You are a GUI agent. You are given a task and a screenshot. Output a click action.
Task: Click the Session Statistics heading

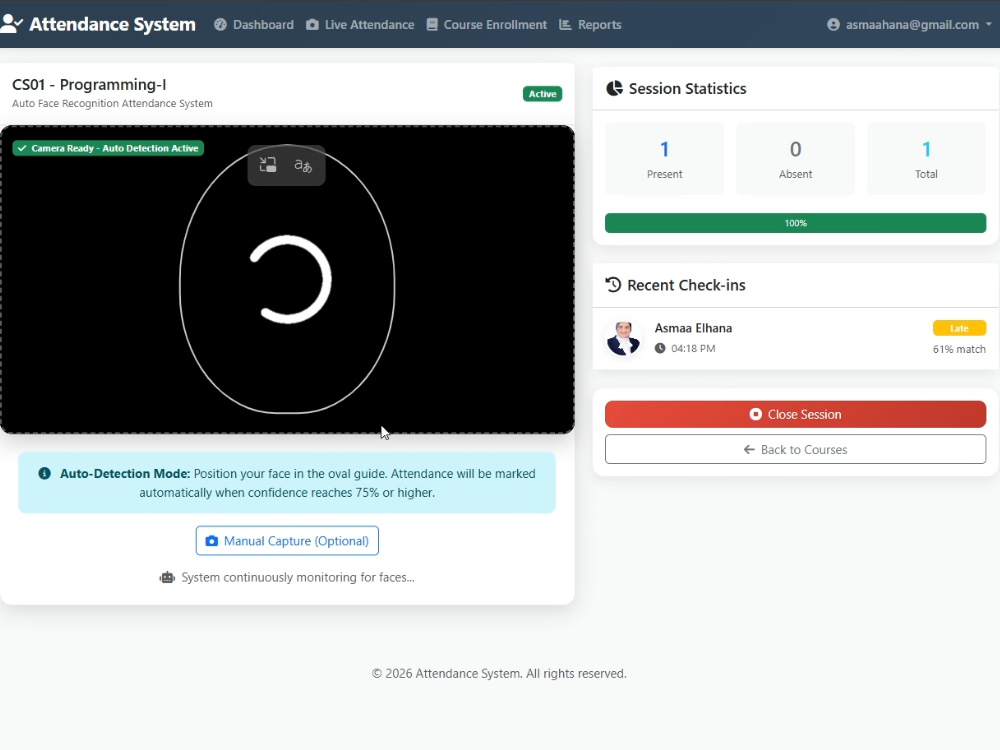pos(688,88)
